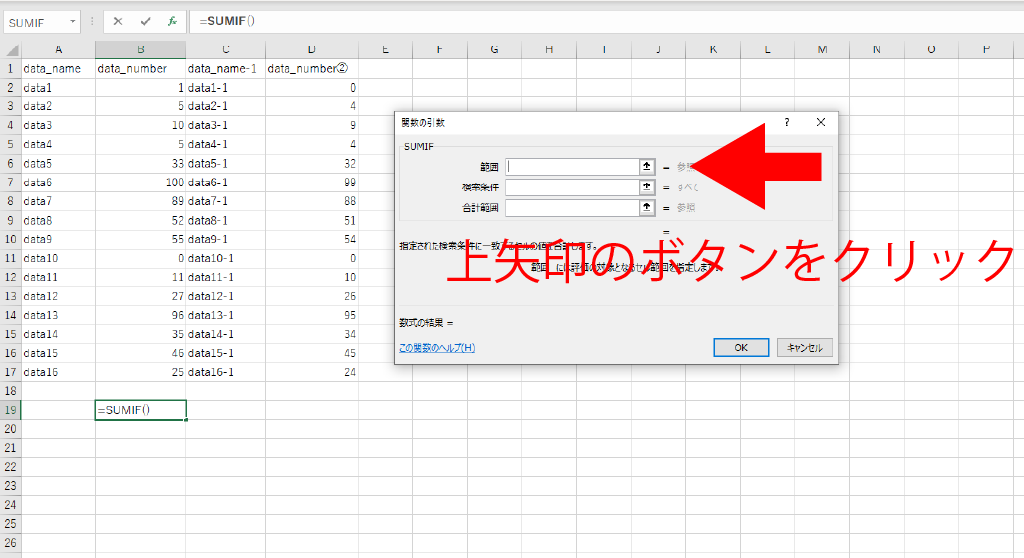Click inside the 検索条件 input field
The width and height of the screenshot is (1024, 558).
tap(572, 187)
